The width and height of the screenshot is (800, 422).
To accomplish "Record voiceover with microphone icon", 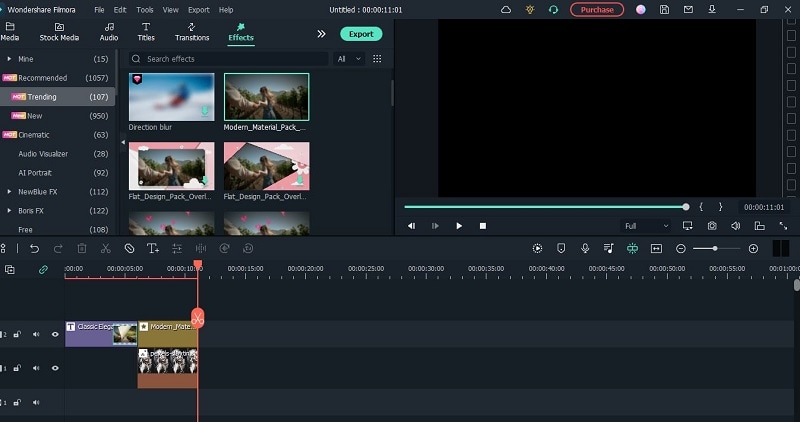I will pyautogui.click(x=585, y=249).
